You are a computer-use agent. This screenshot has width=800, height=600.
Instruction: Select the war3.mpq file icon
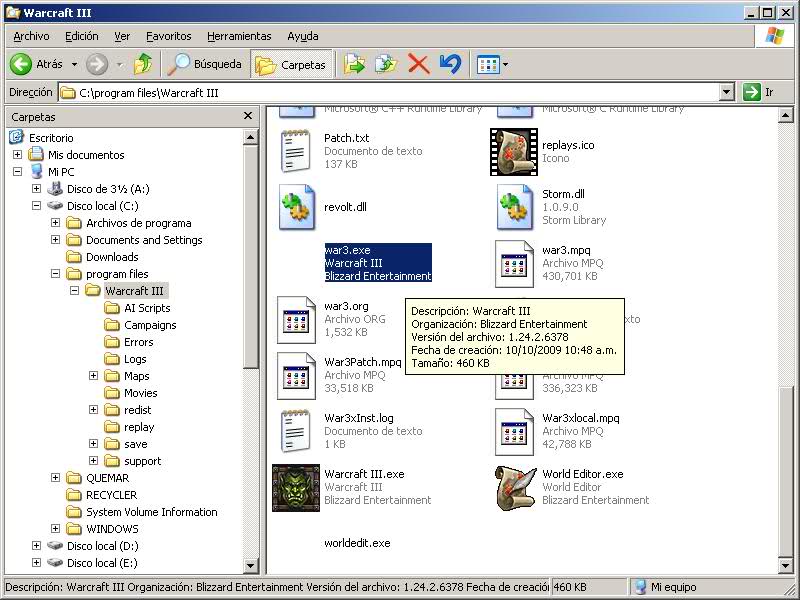click(514, 264)
